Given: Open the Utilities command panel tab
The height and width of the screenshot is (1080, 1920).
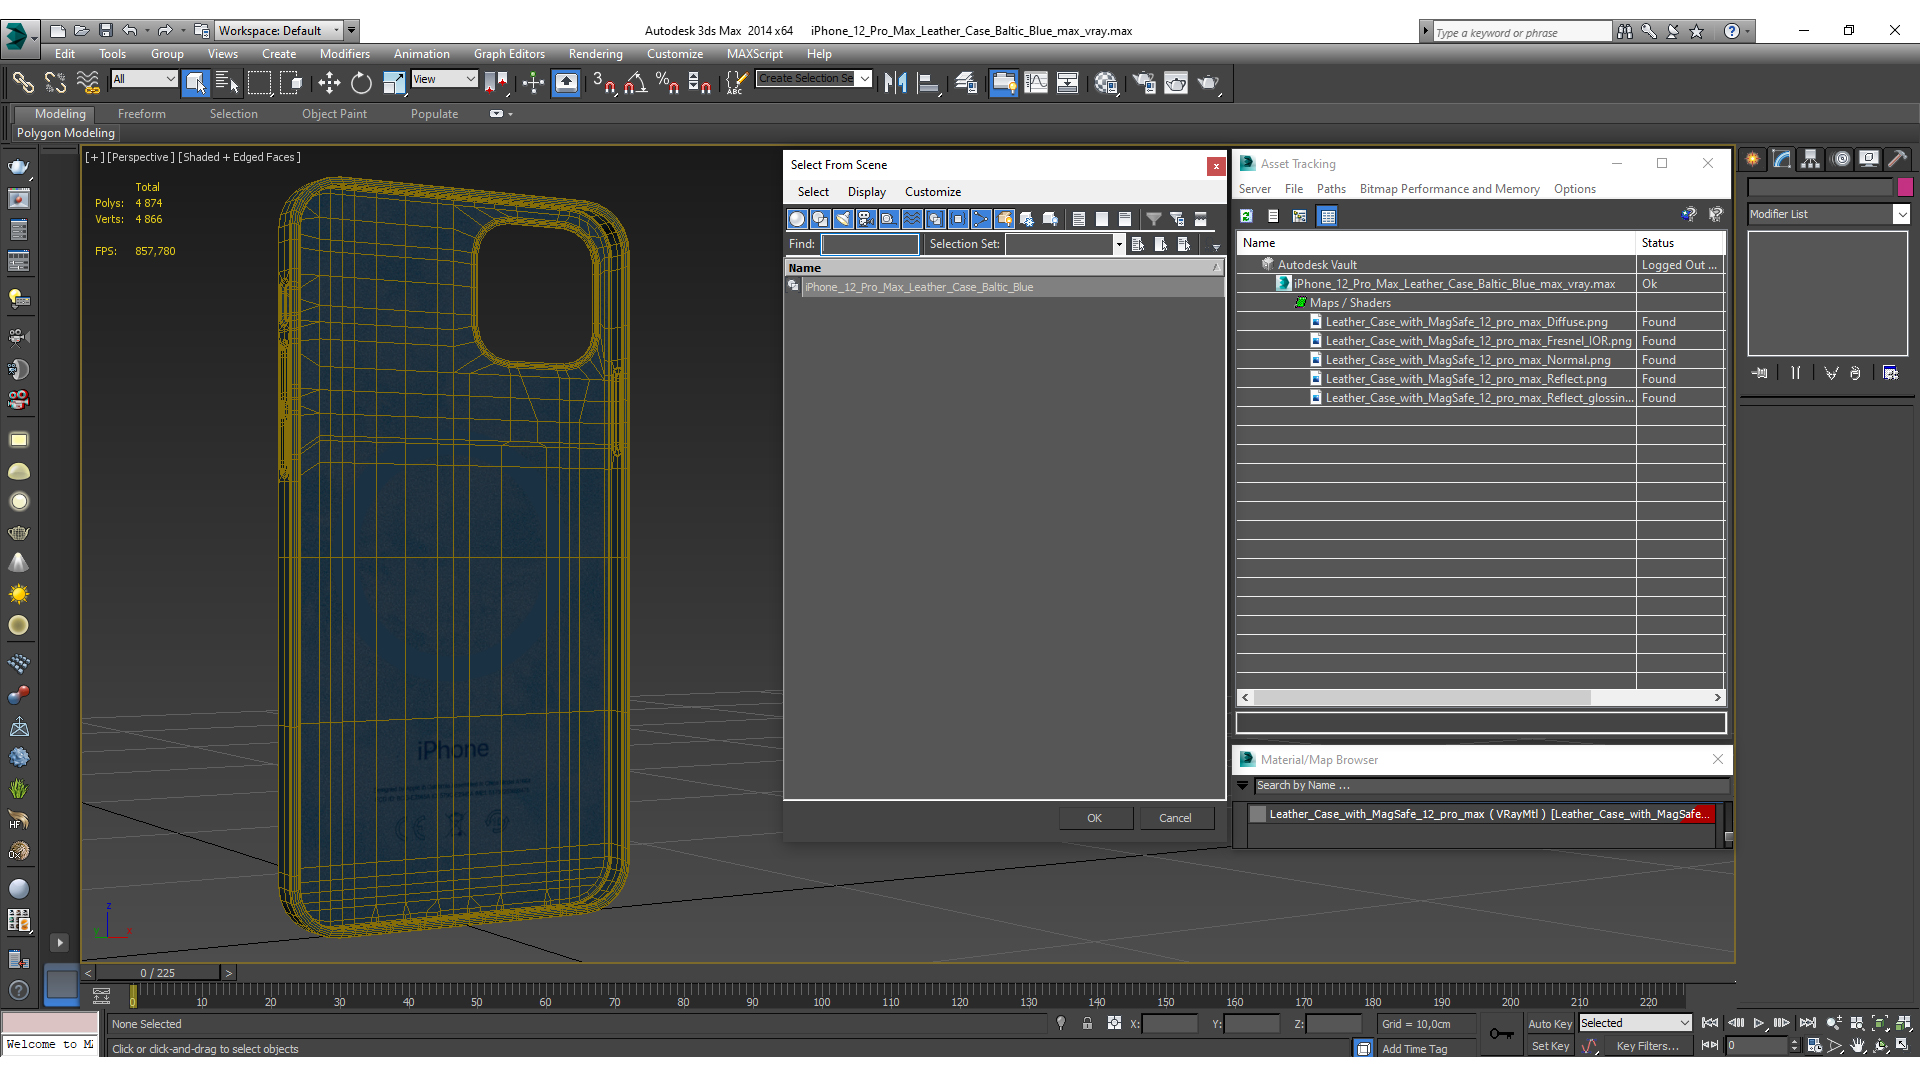Looking at the screenshot, I should (x=1897, y=159).
